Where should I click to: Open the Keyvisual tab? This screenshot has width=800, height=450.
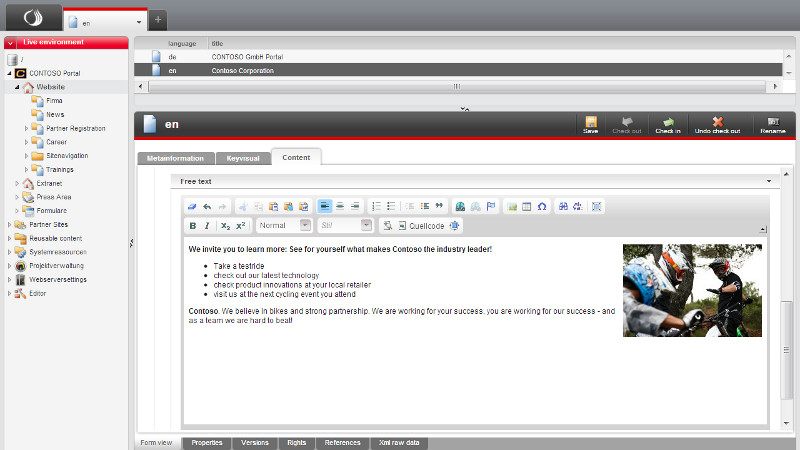coord(243,158)
